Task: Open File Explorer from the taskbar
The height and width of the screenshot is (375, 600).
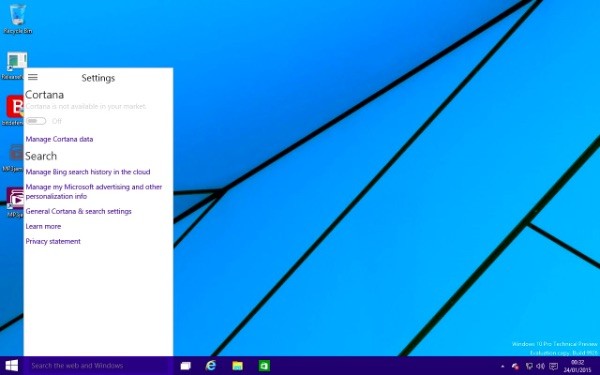Action: tap(237, 366)
